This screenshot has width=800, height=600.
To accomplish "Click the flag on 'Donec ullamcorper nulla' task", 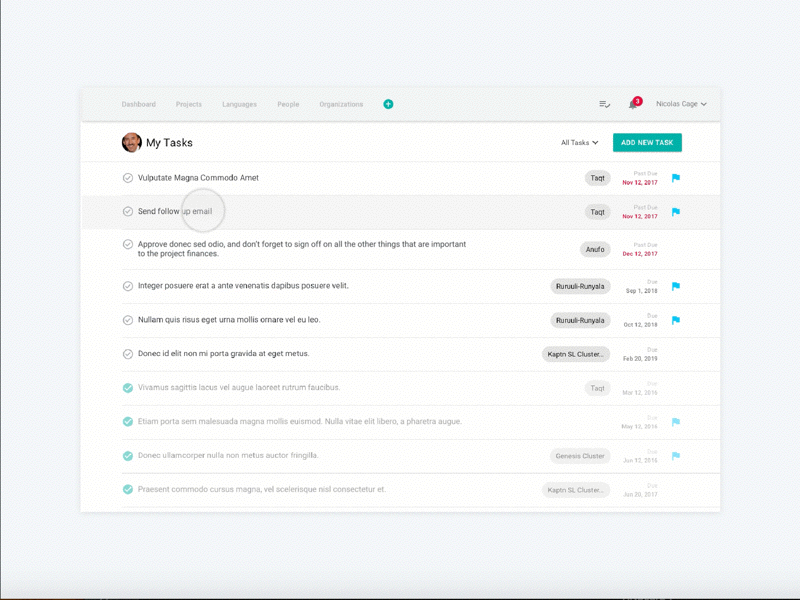I will tap(676, 455).
